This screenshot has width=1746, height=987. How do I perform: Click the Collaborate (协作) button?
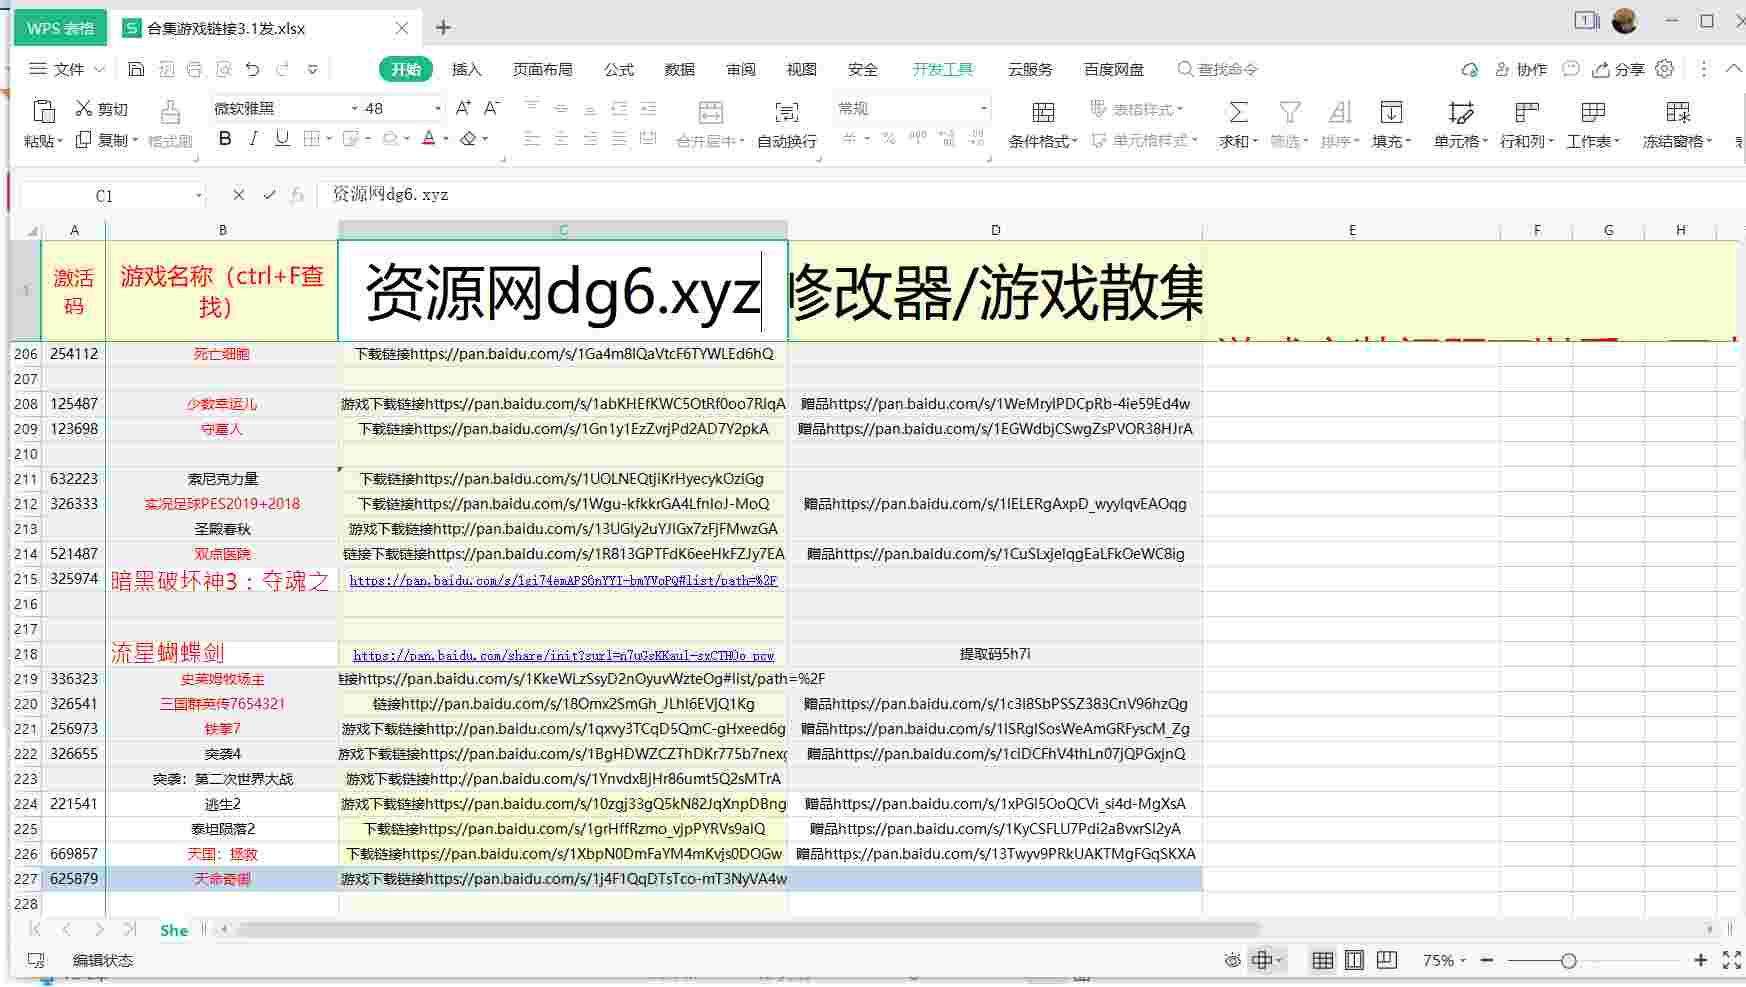click(x=1521, y=69)
